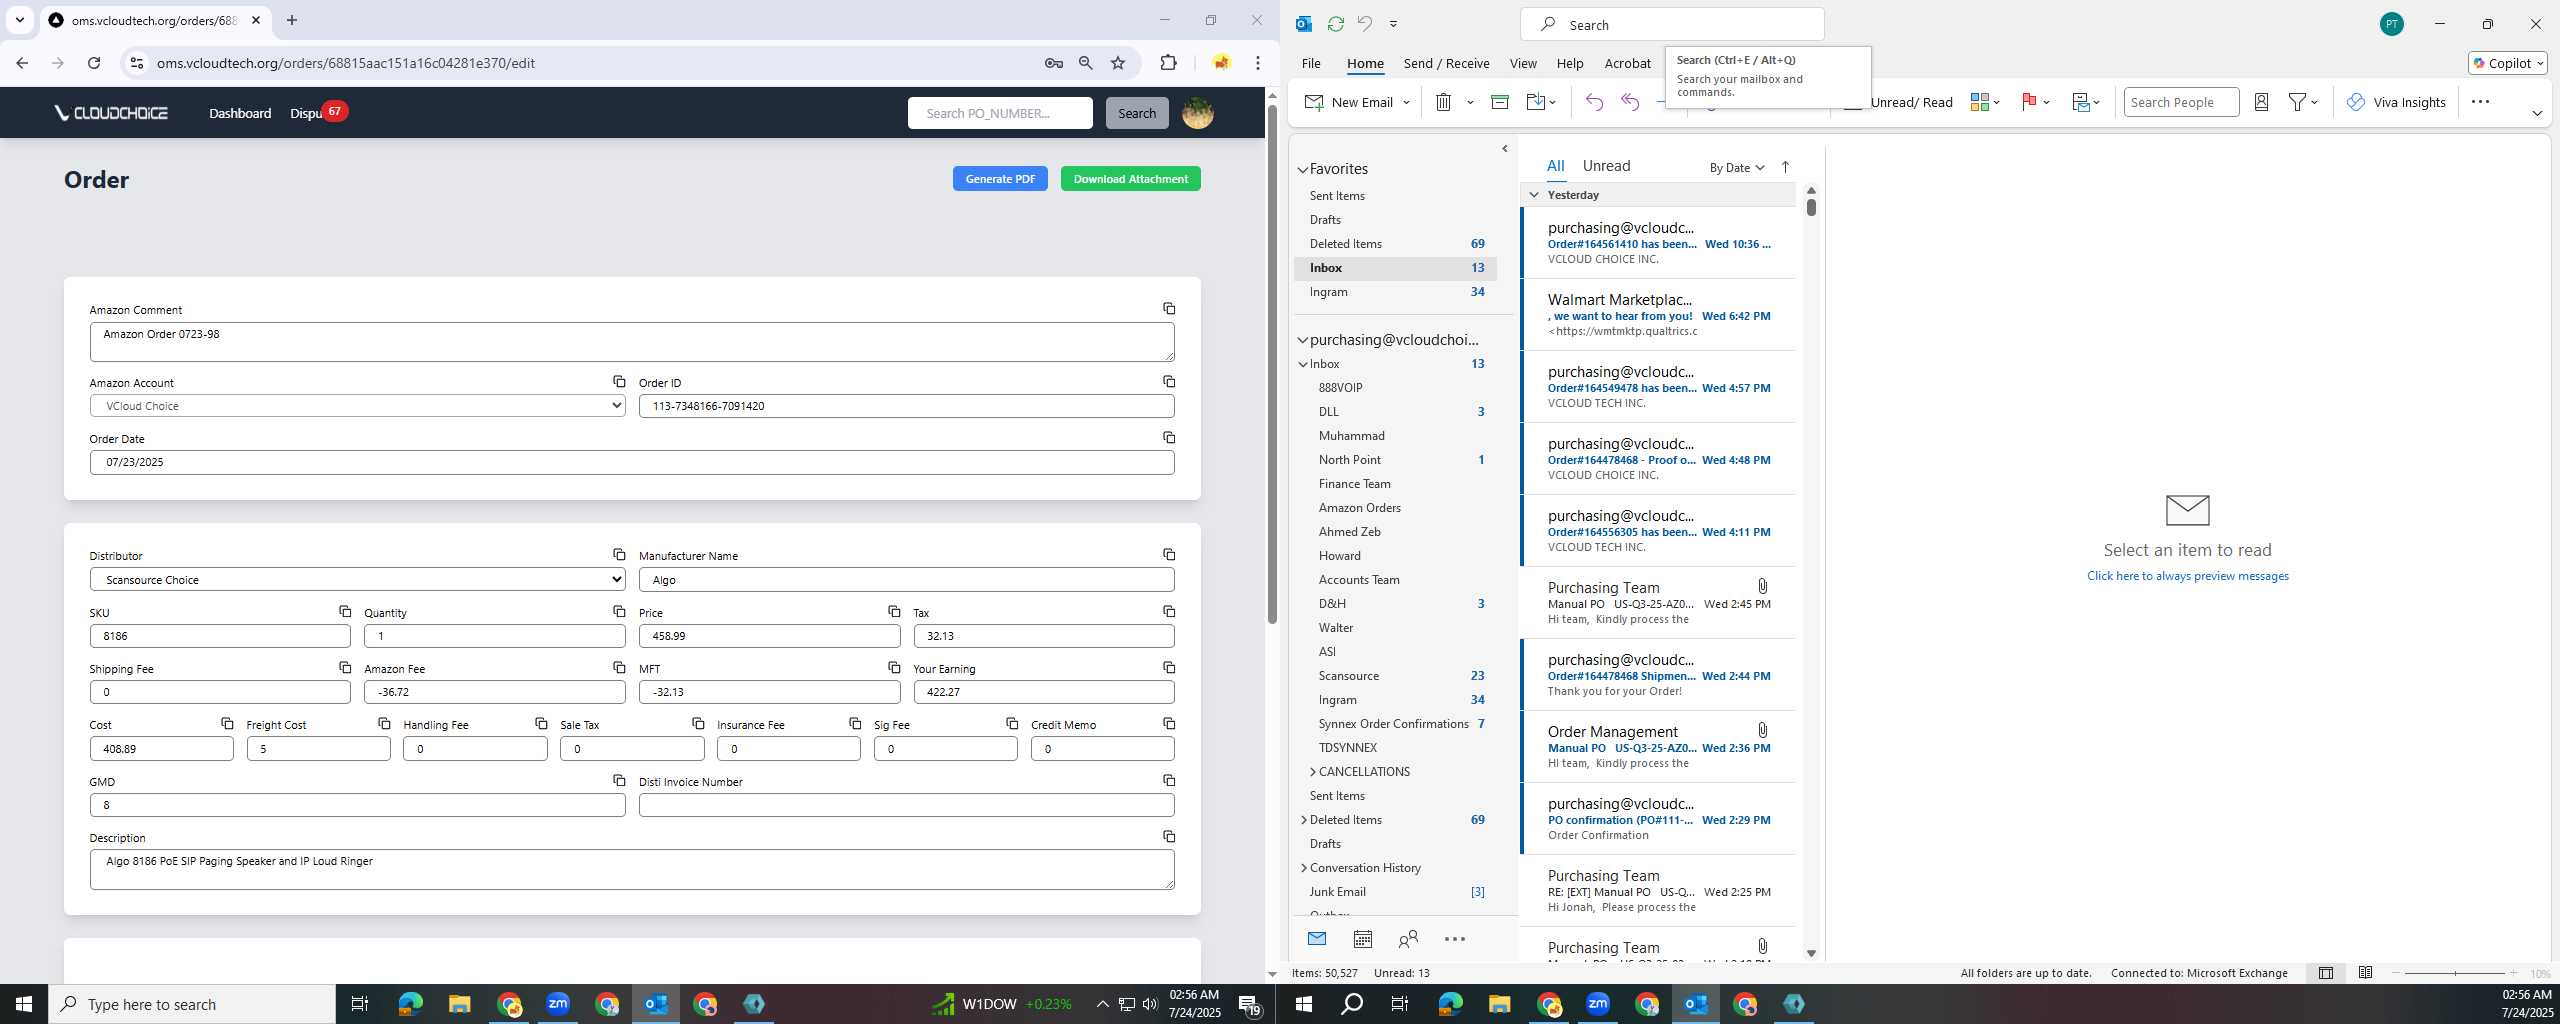This screenshot has width=2560, height=1024.
Task: Click the Search People field in Outlook
Action: point(2180,102)
